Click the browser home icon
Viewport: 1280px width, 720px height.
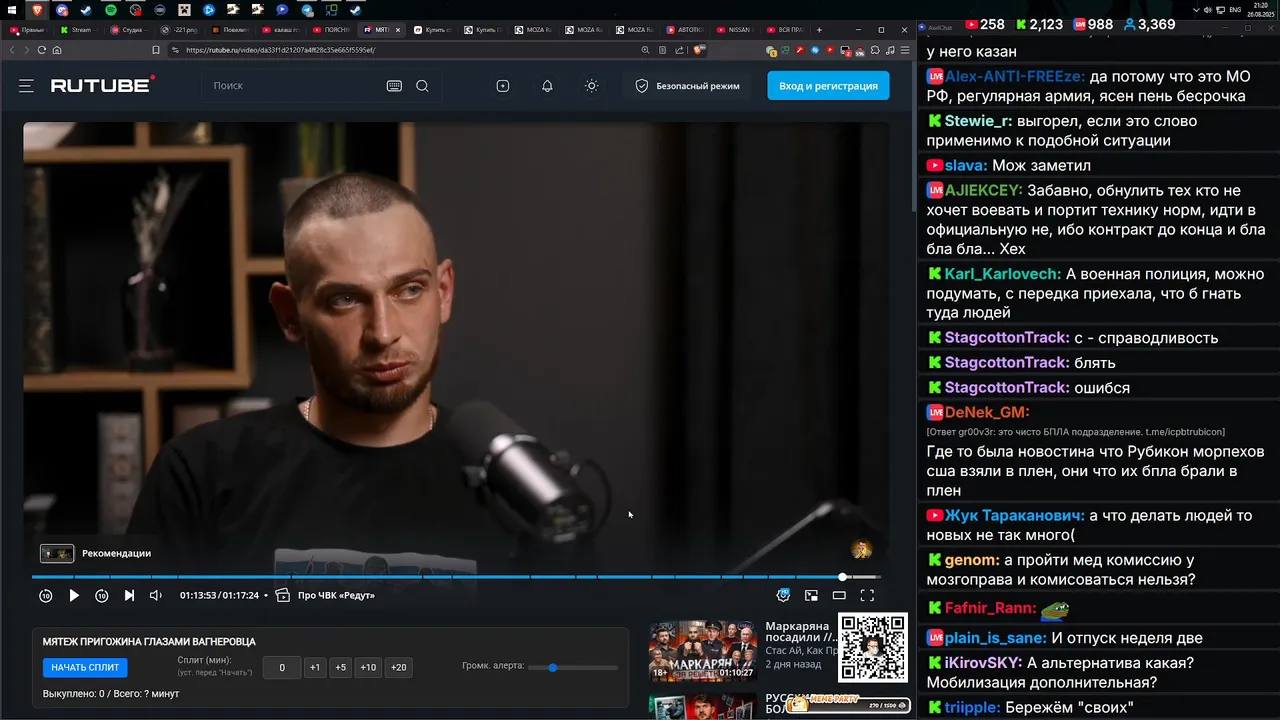pyautogui.click(x=57, y=50)
